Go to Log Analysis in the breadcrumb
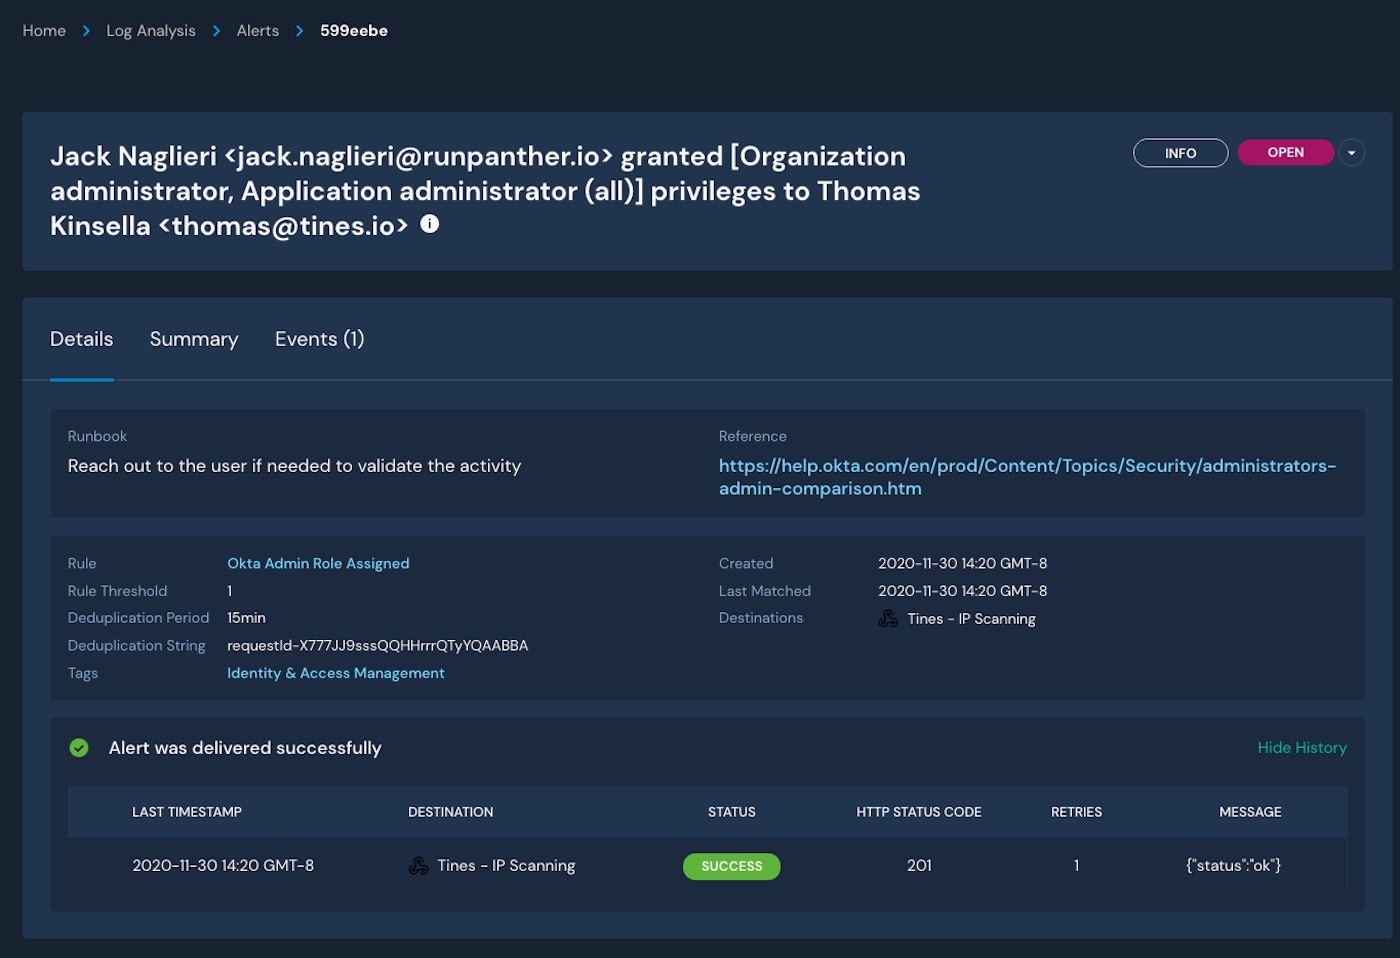The width and height of the screenshot is (1400, 958). pos(151,31)
